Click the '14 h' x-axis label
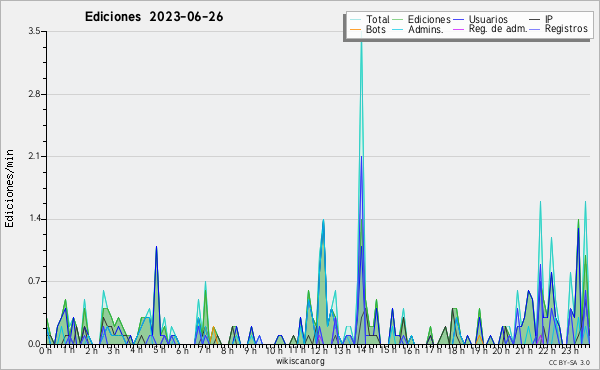Screen dimensions: 600x370 point(364,350)
